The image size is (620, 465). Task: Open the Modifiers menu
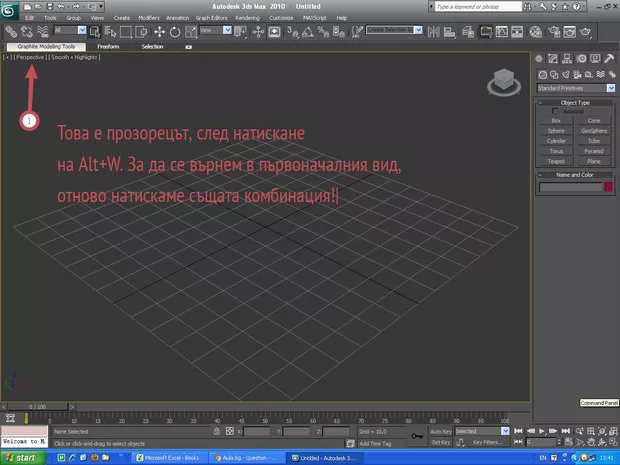(x=148, y=18)
